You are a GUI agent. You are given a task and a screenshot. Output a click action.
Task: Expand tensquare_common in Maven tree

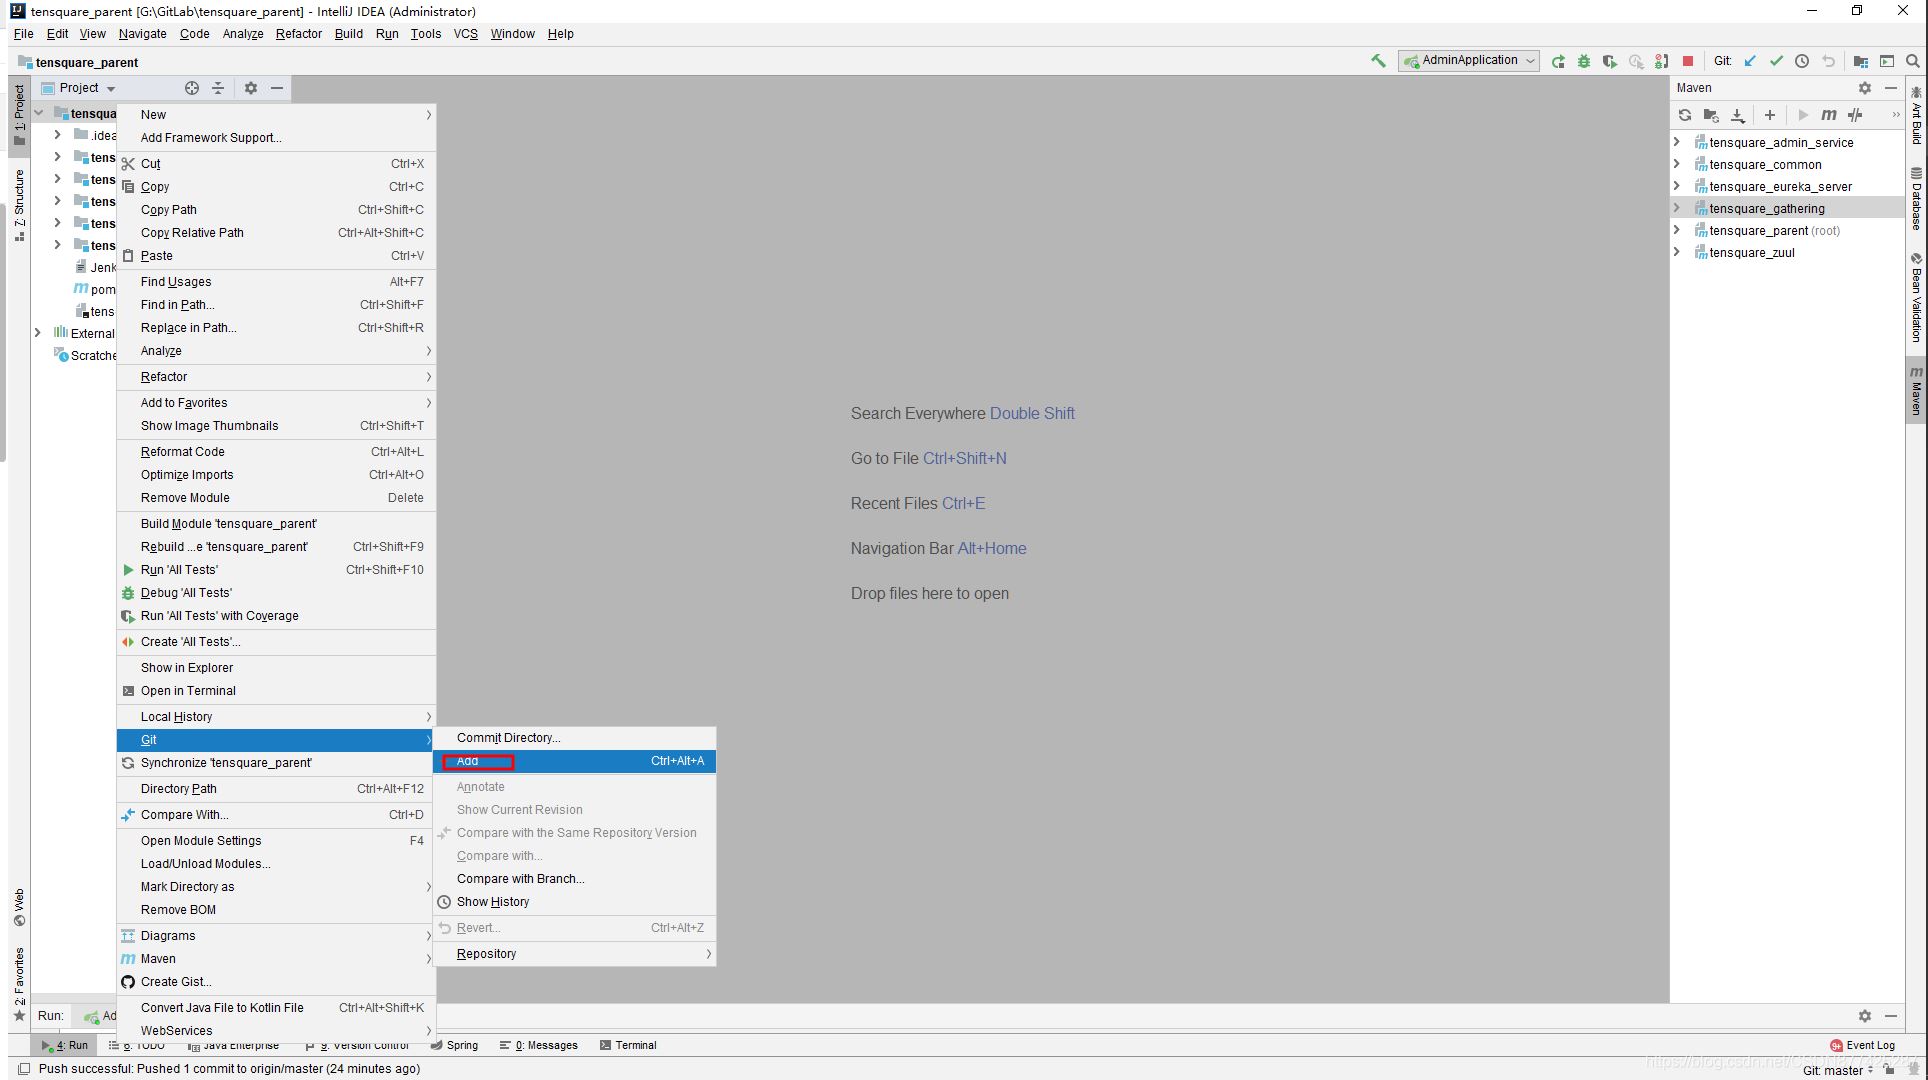point(1677,164)
